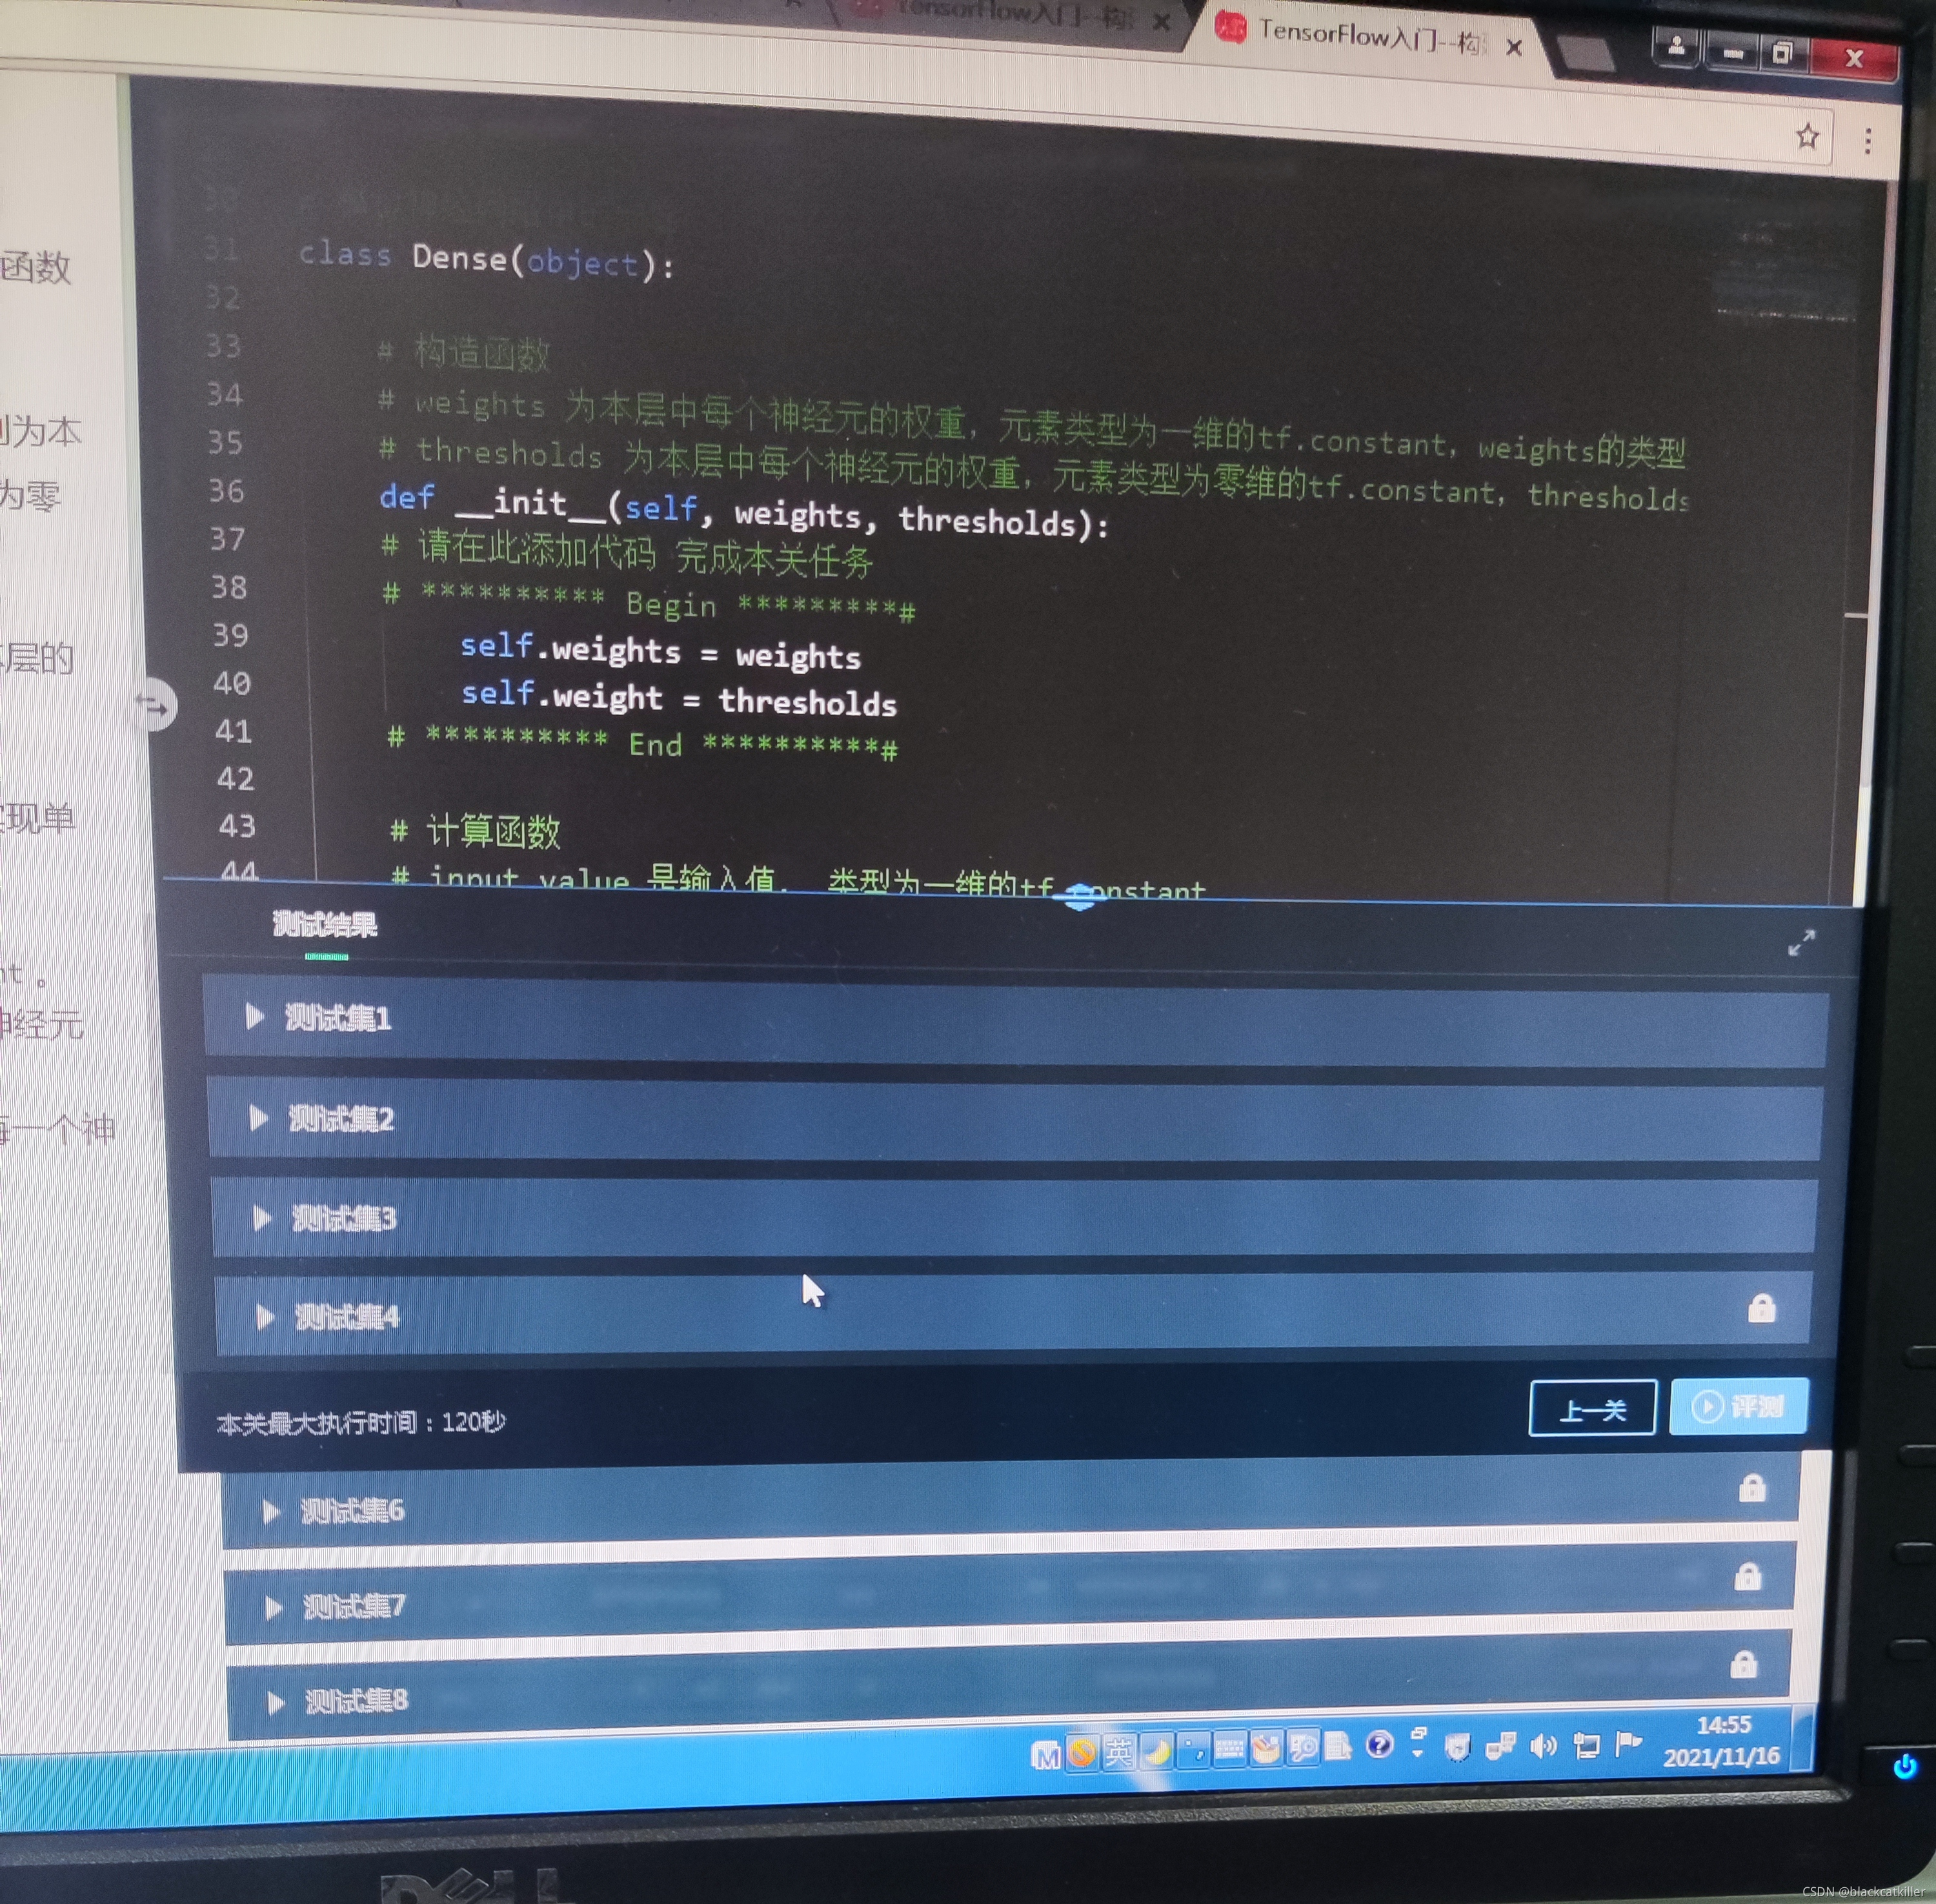Select the active TensorFlow入门 browser tab

pyautogui.click(x=1370, y=37)
